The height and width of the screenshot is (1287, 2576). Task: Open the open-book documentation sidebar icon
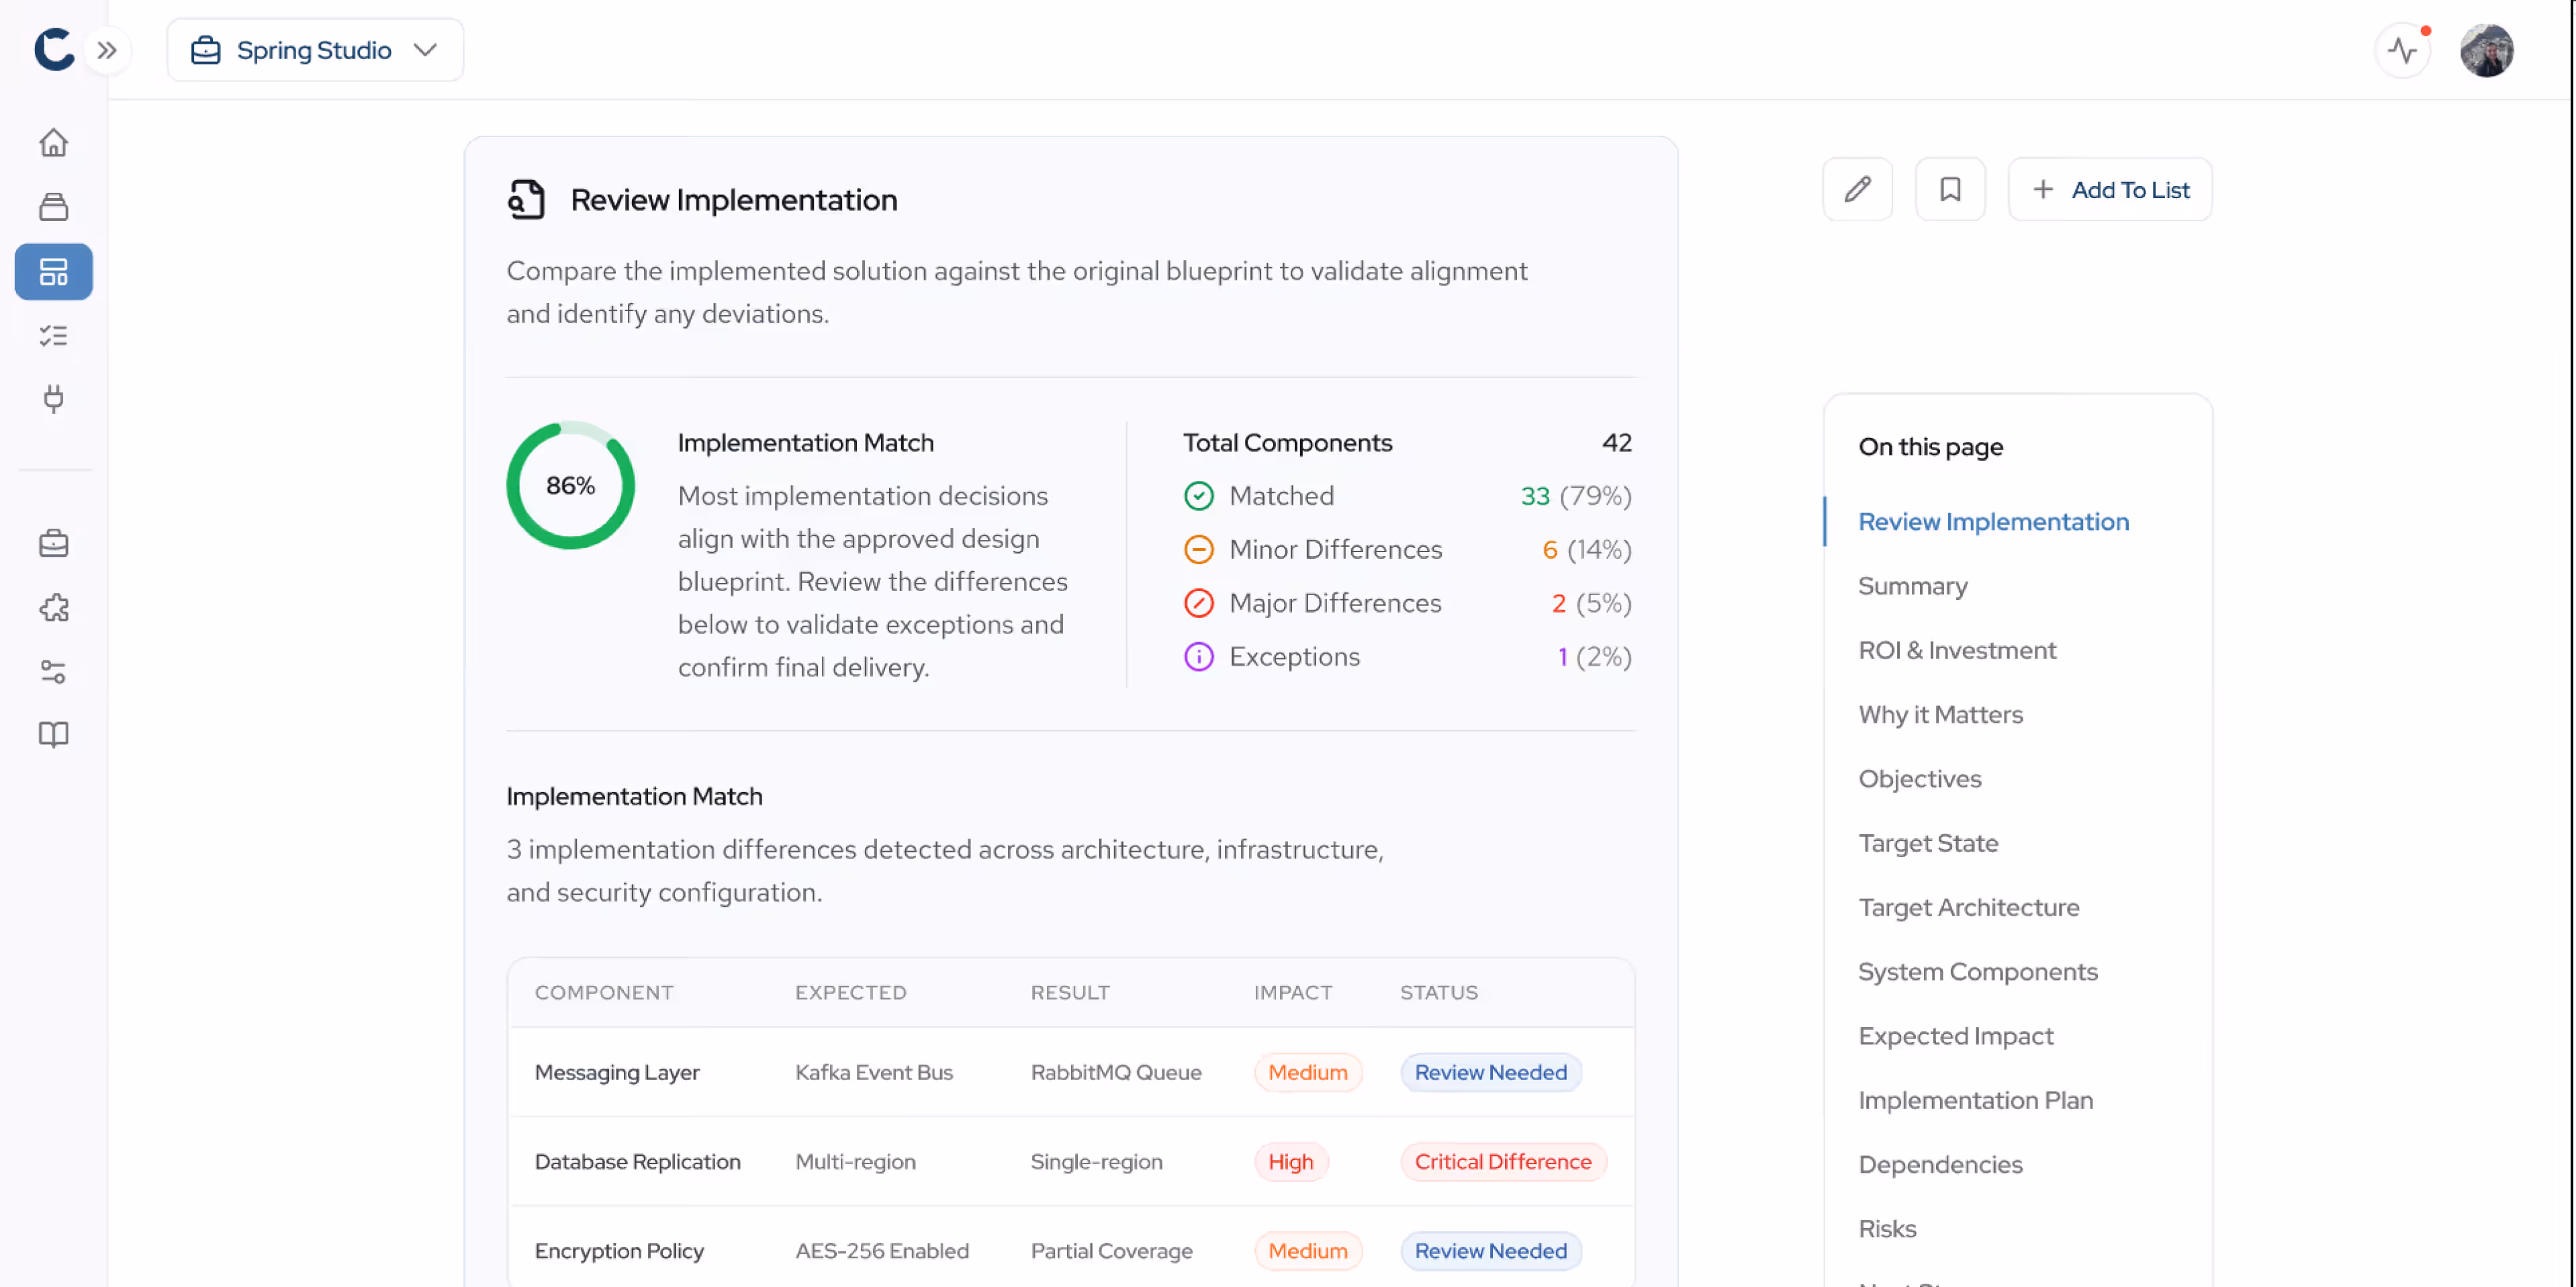[54, 735]
